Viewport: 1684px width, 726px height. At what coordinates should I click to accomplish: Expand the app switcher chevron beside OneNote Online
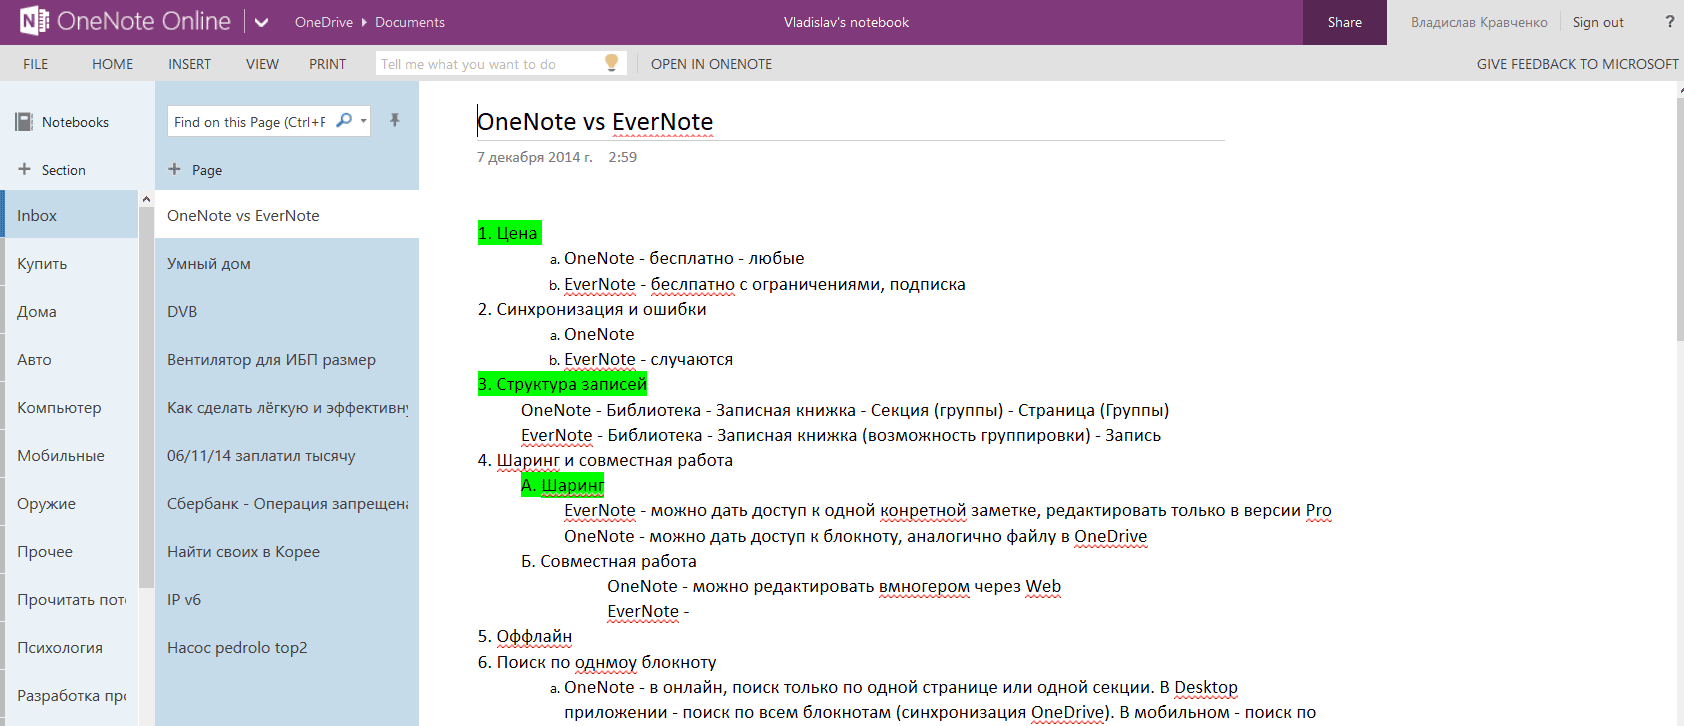(261, 22)
